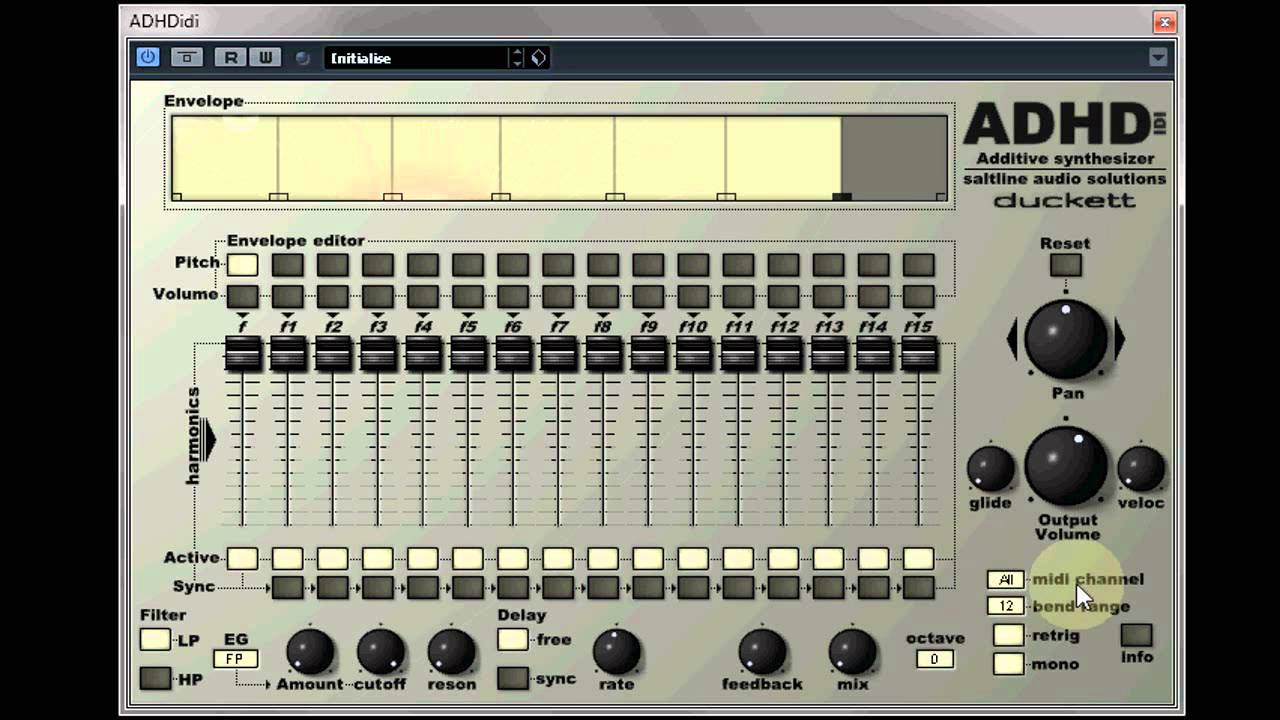Screen dimensions: 1280x720
Task: Click the delay feedback knob
Action: (x=762, y=652)
